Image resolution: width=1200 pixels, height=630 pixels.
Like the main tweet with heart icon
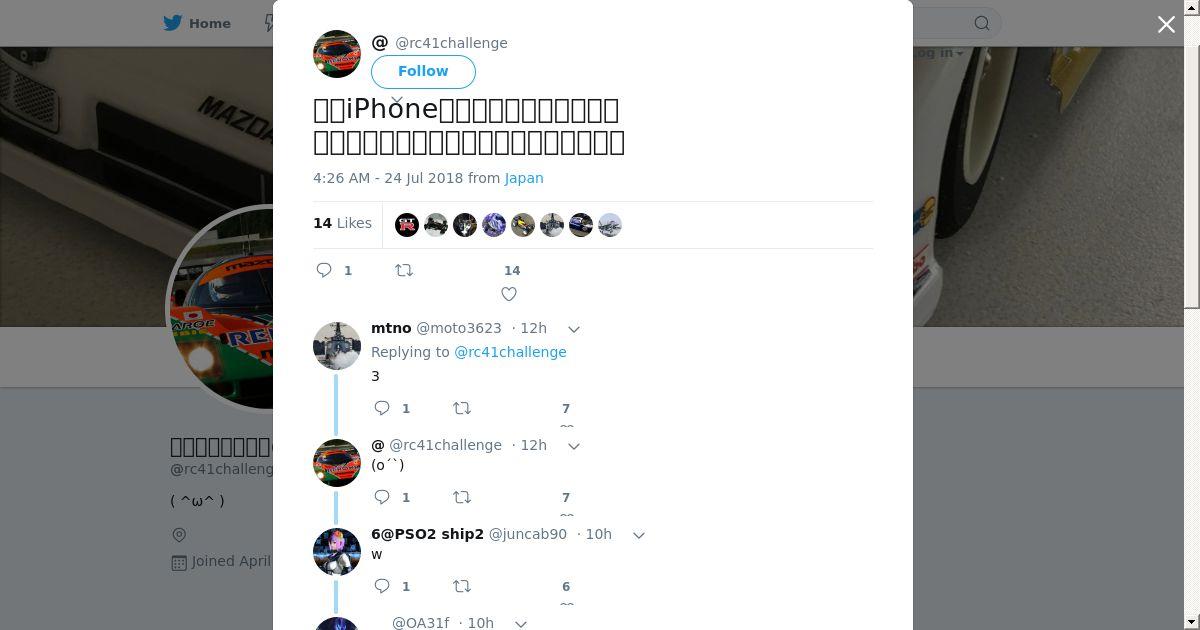(509, 294)
